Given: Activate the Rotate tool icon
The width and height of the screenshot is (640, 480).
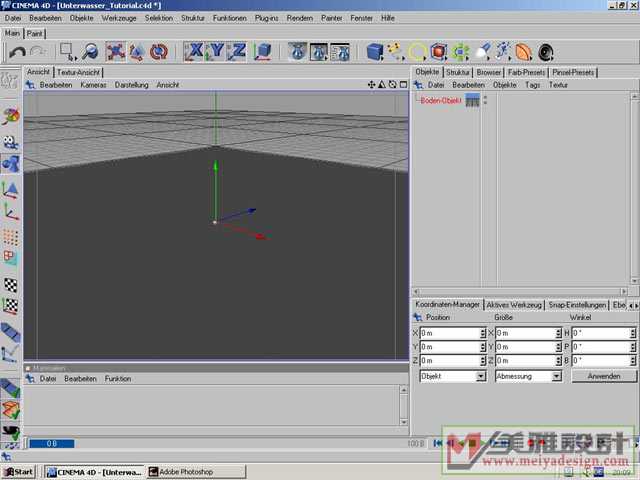Looking at the screenshot, I should coord(159,52).
